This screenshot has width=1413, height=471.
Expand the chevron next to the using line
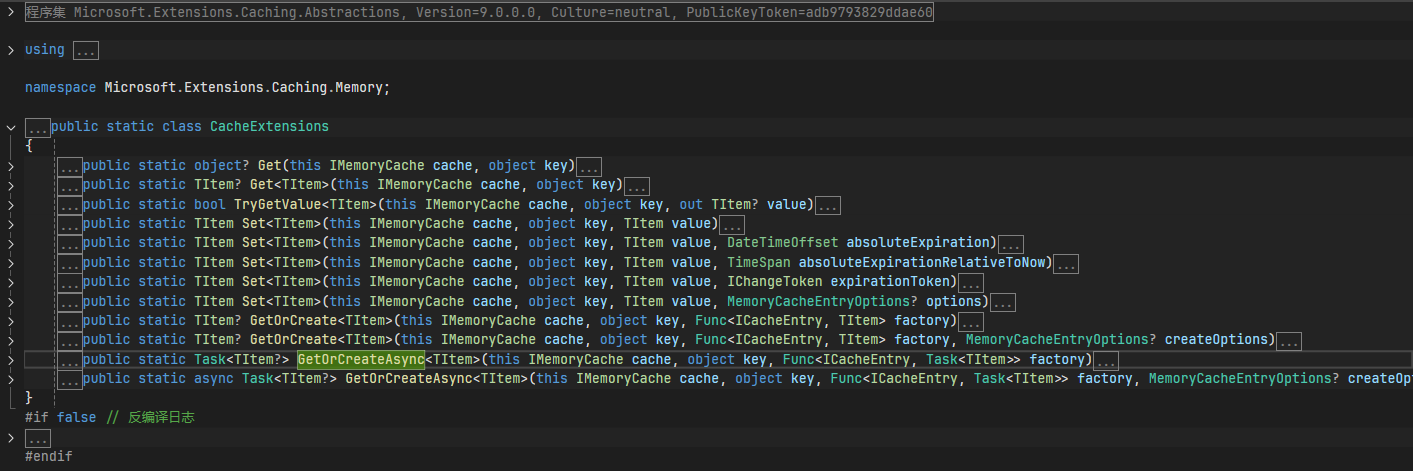click(10, 50)
